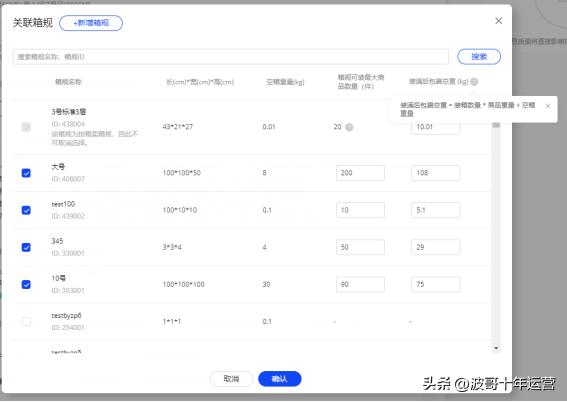The height and width of the screenshot is (402, 567).
Task: Click the list scrollbar thumb
Action: 496,125
